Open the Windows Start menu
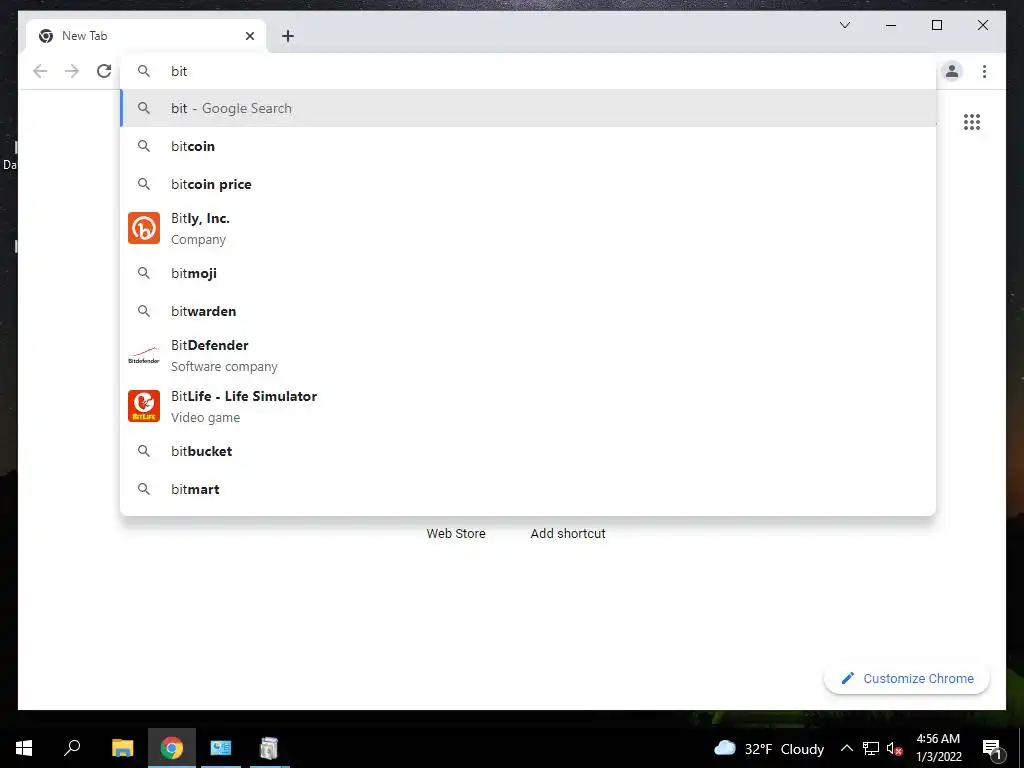This screenshot has width=1024, height=768. [x=24, y=748]
